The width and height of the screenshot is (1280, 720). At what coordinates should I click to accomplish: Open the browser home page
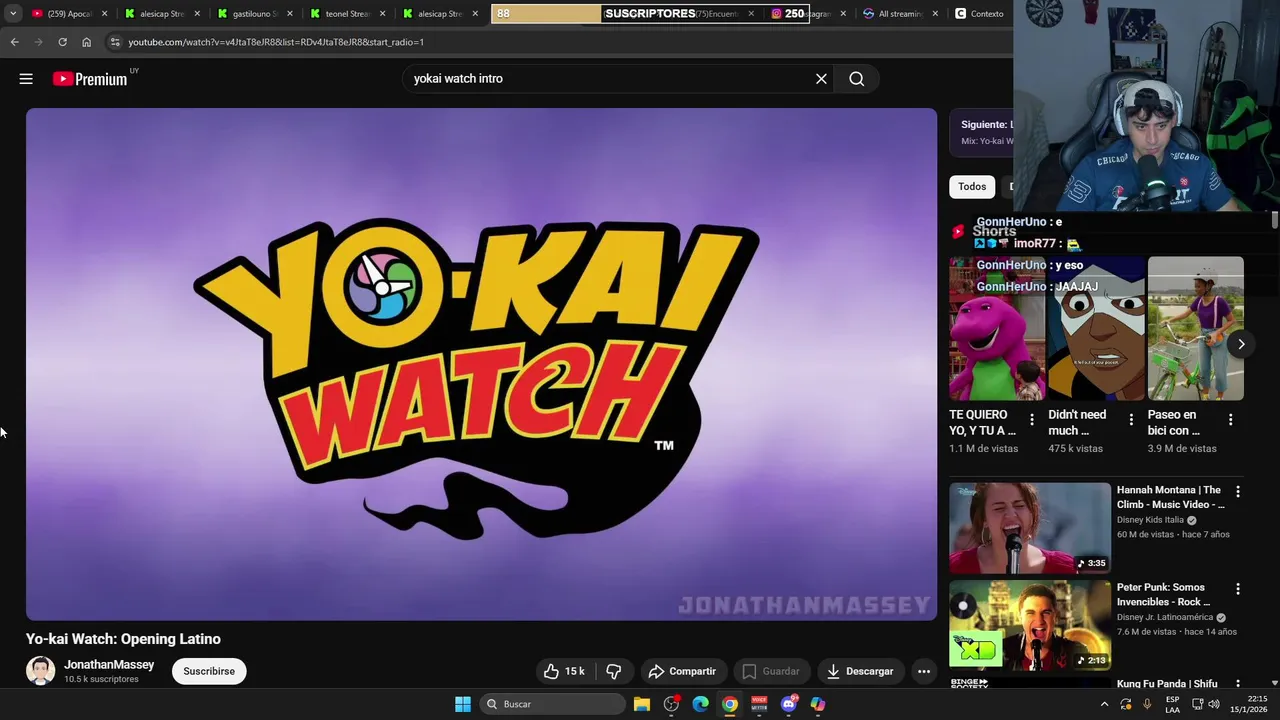[x=86, y=42]
